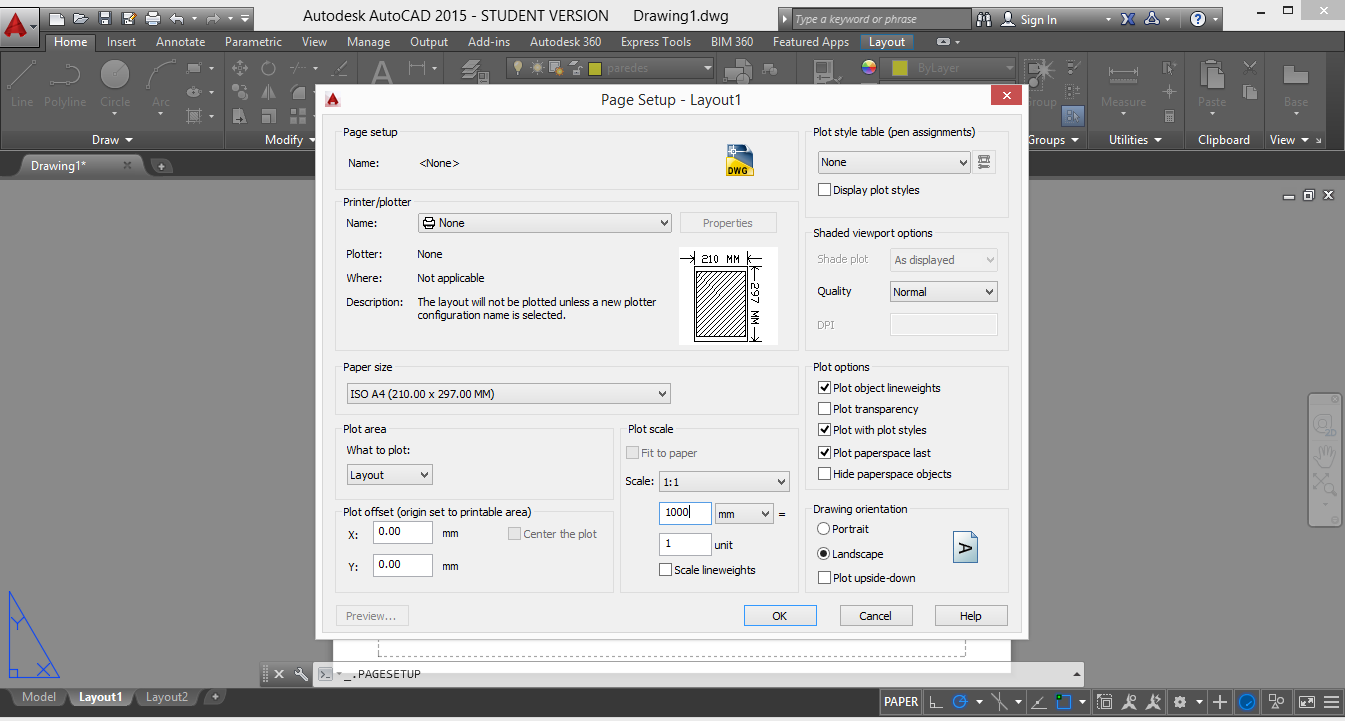Image resolution: width=1345 pixels, height=721 pixels.
Task: Click the PAPER space button in status bar
Action: pos(901,702)
